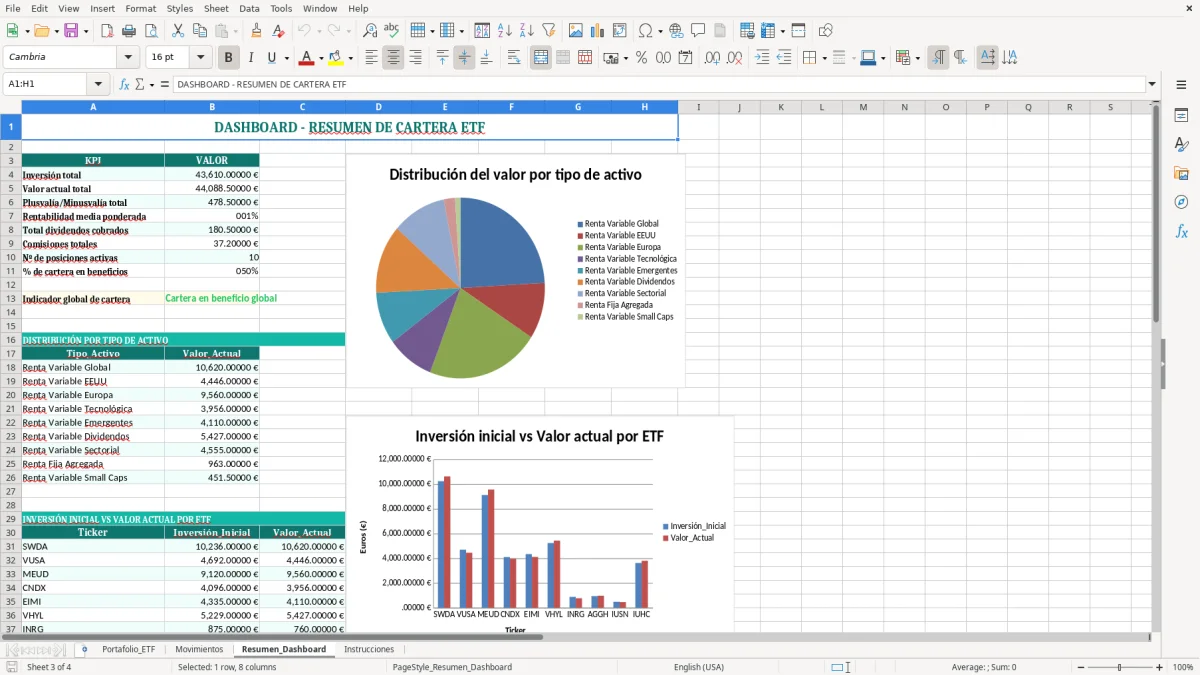The image size is (1200, 675).
Task: Toggle Center Horizontally alignment
Action: coord(393,58)
